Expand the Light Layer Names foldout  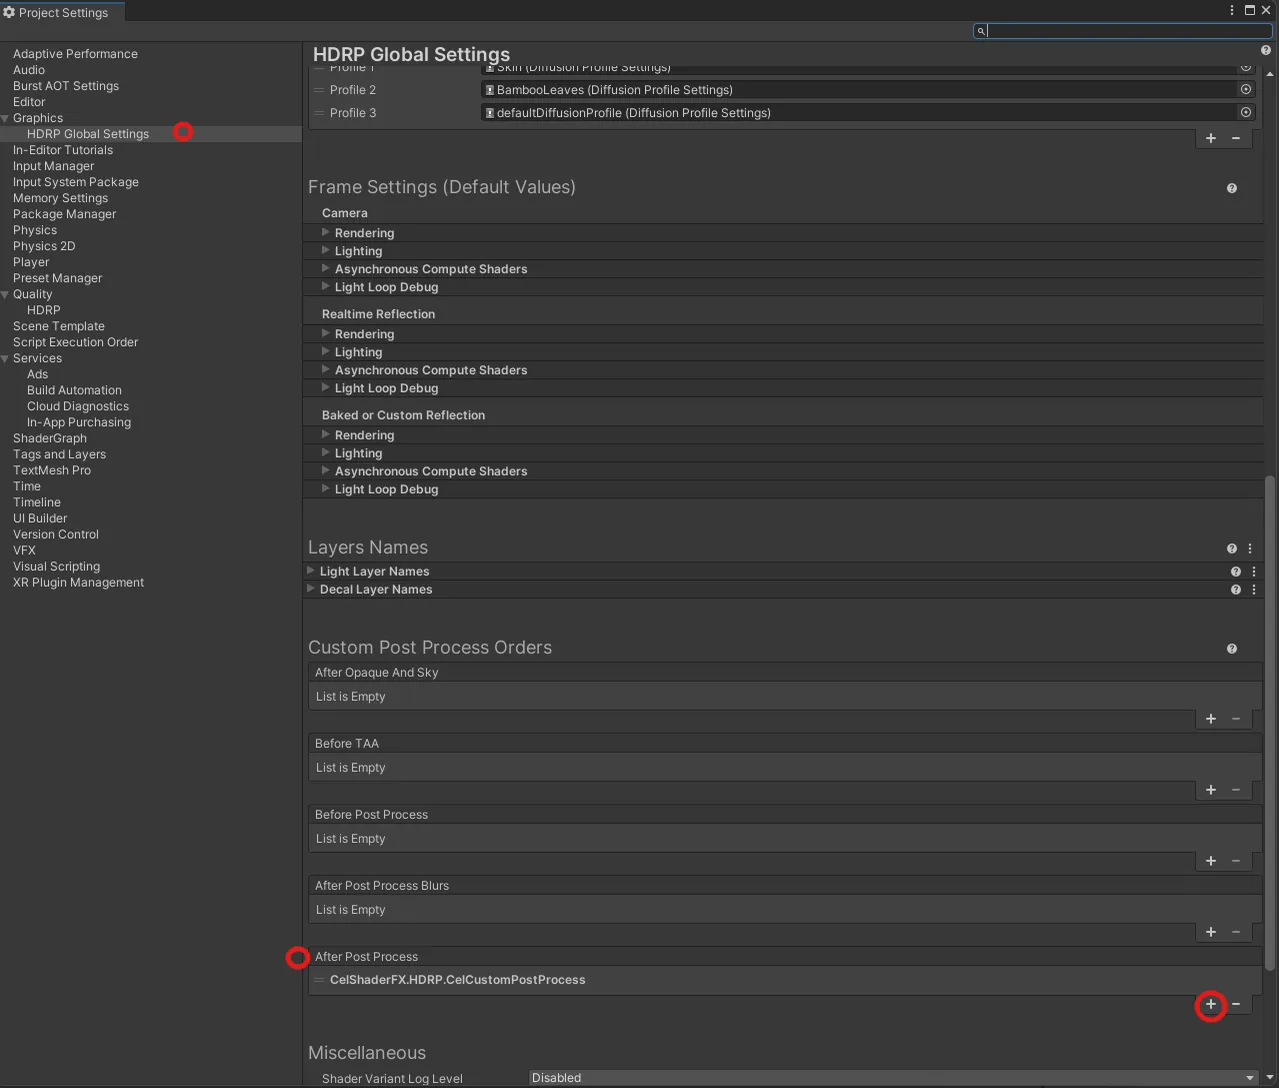point(311,571)
